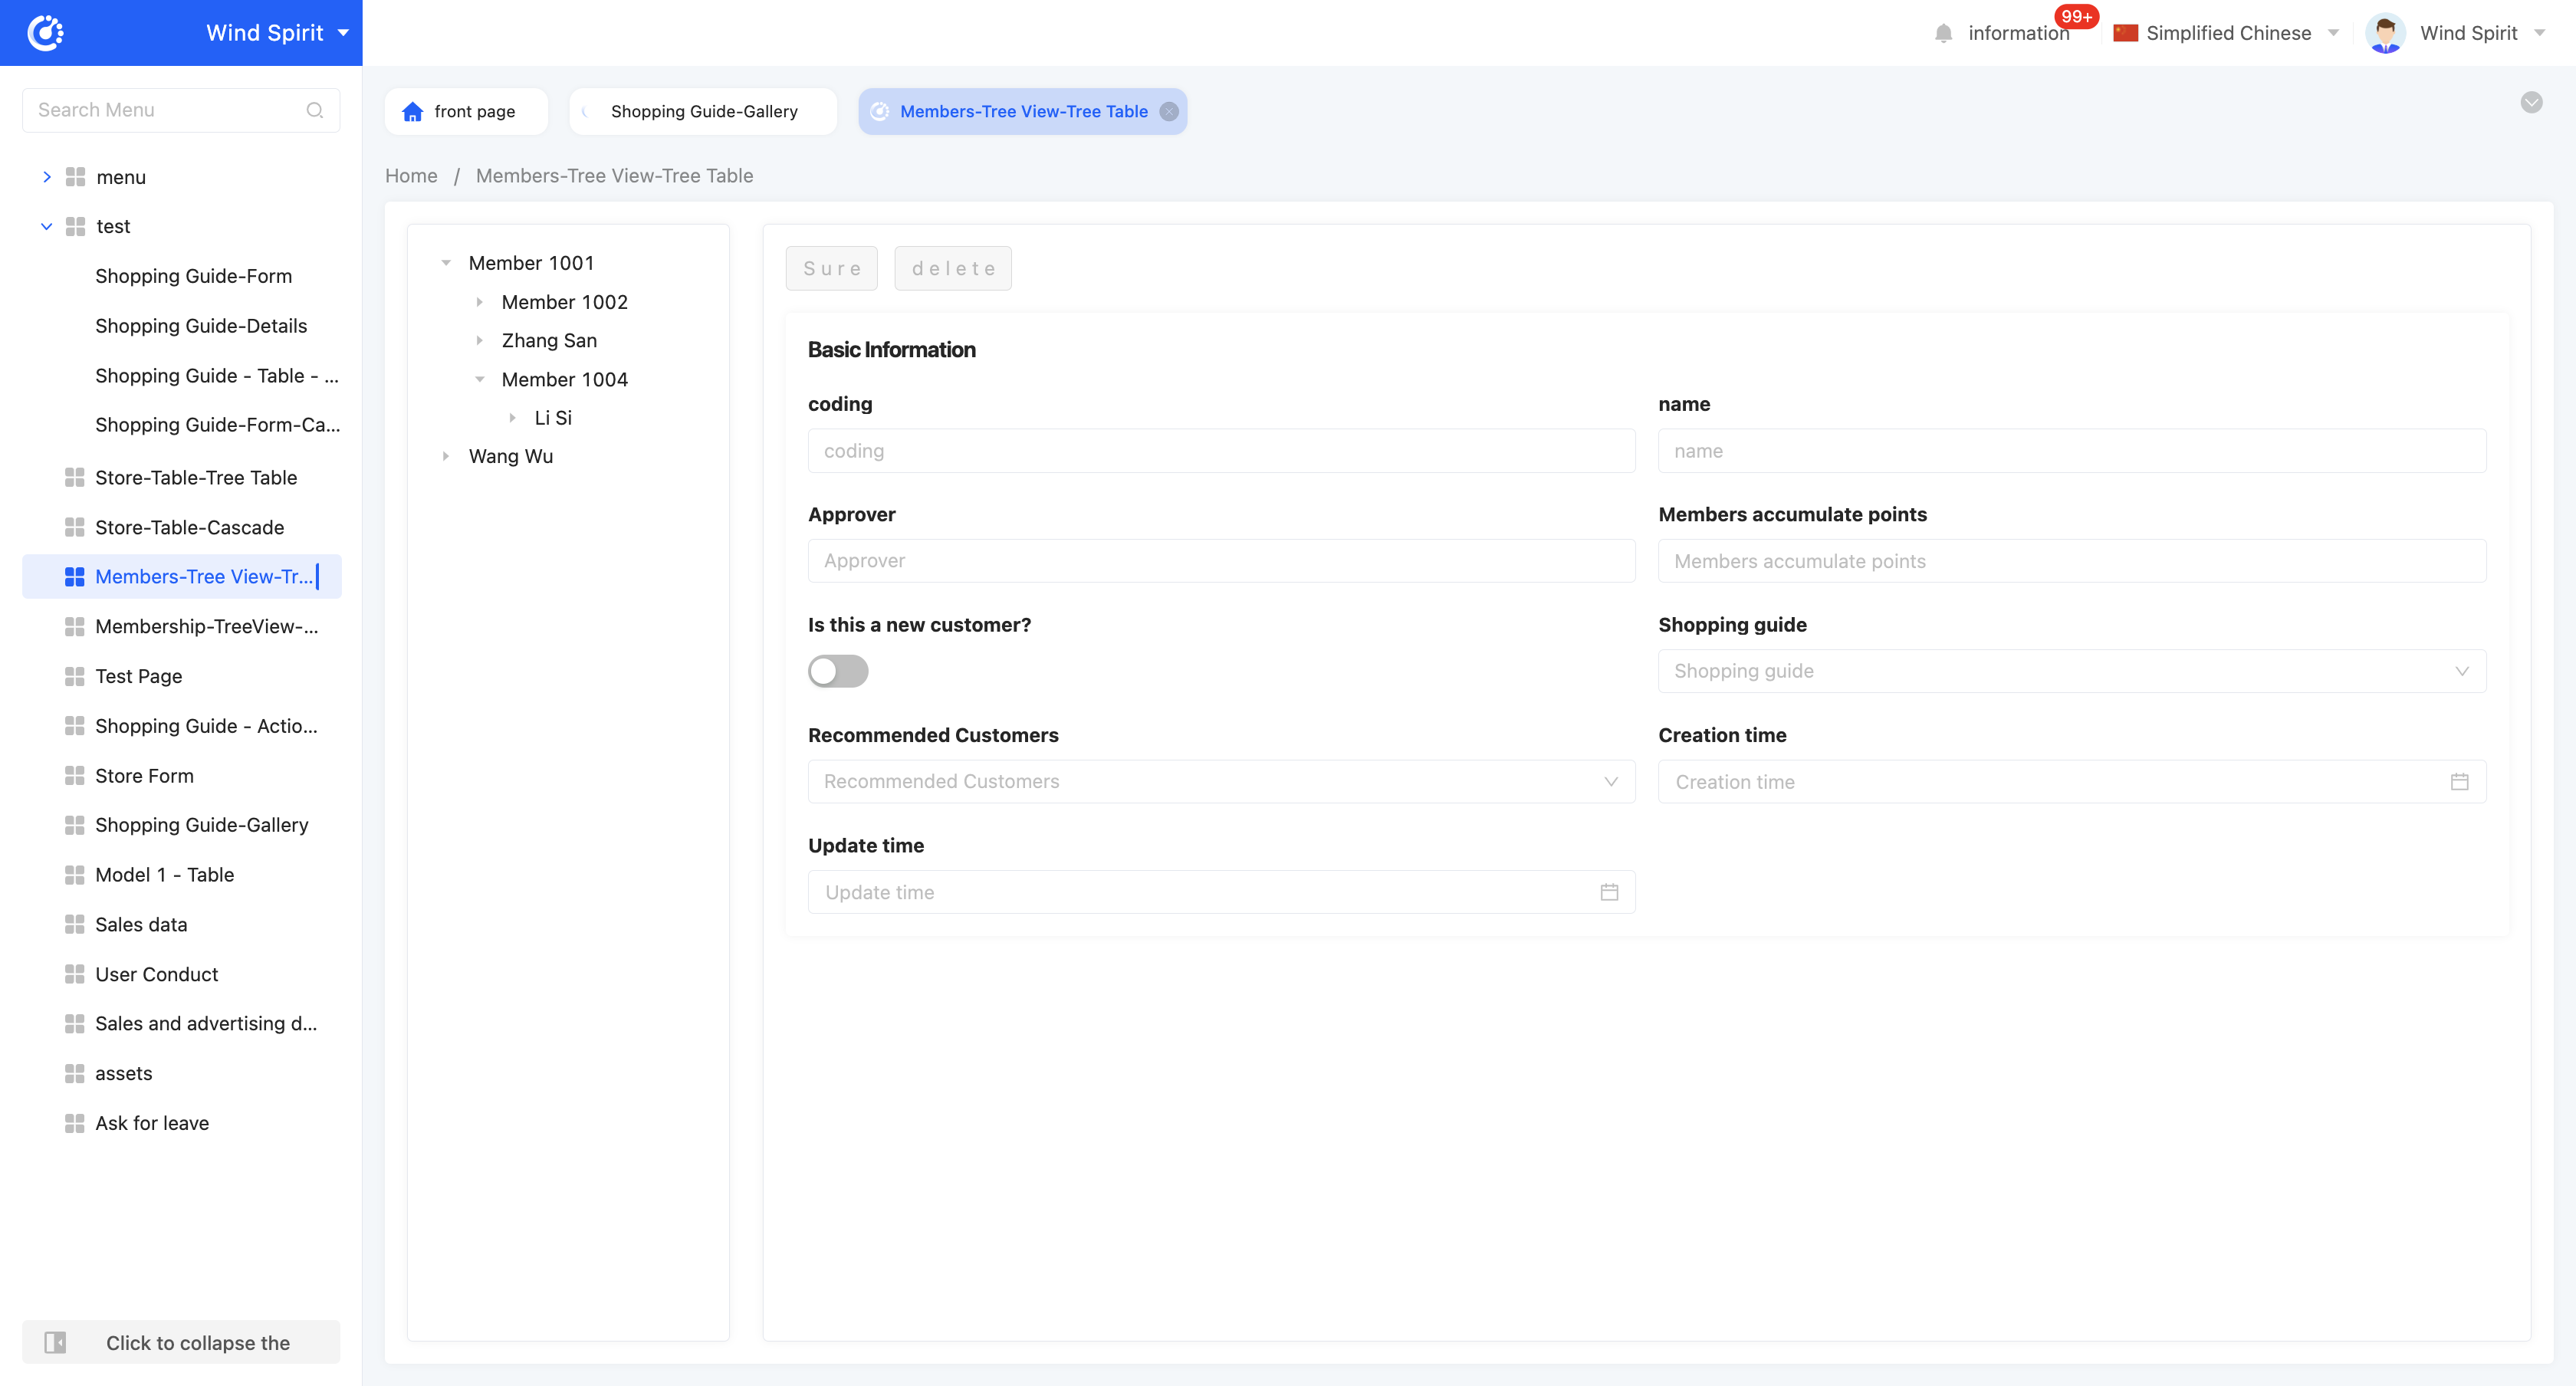Click the Wind Spirit logo icon
Viewport: 2576px width, 1386px height.
click(45, 33)
